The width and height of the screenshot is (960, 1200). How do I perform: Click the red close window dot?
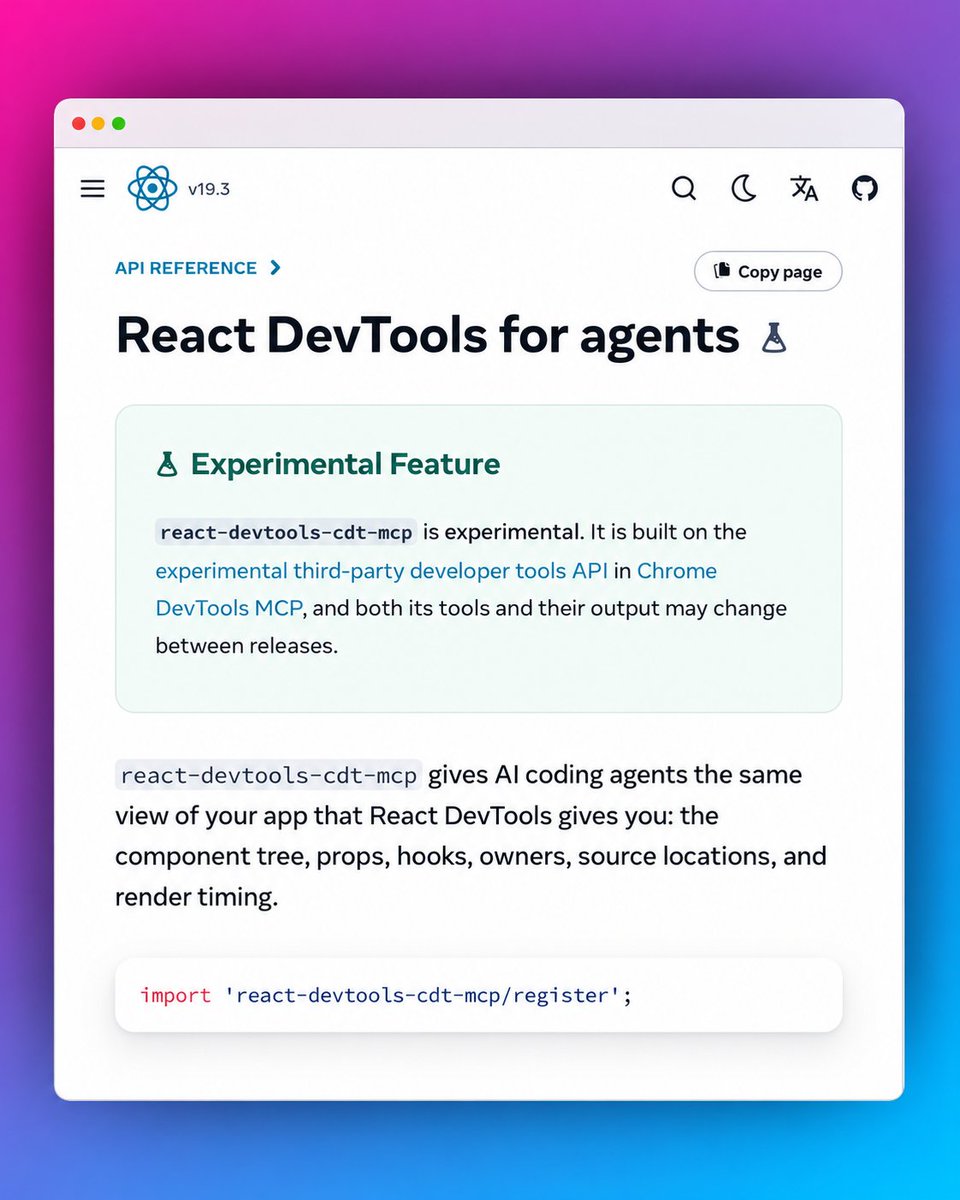coord(79,124)
